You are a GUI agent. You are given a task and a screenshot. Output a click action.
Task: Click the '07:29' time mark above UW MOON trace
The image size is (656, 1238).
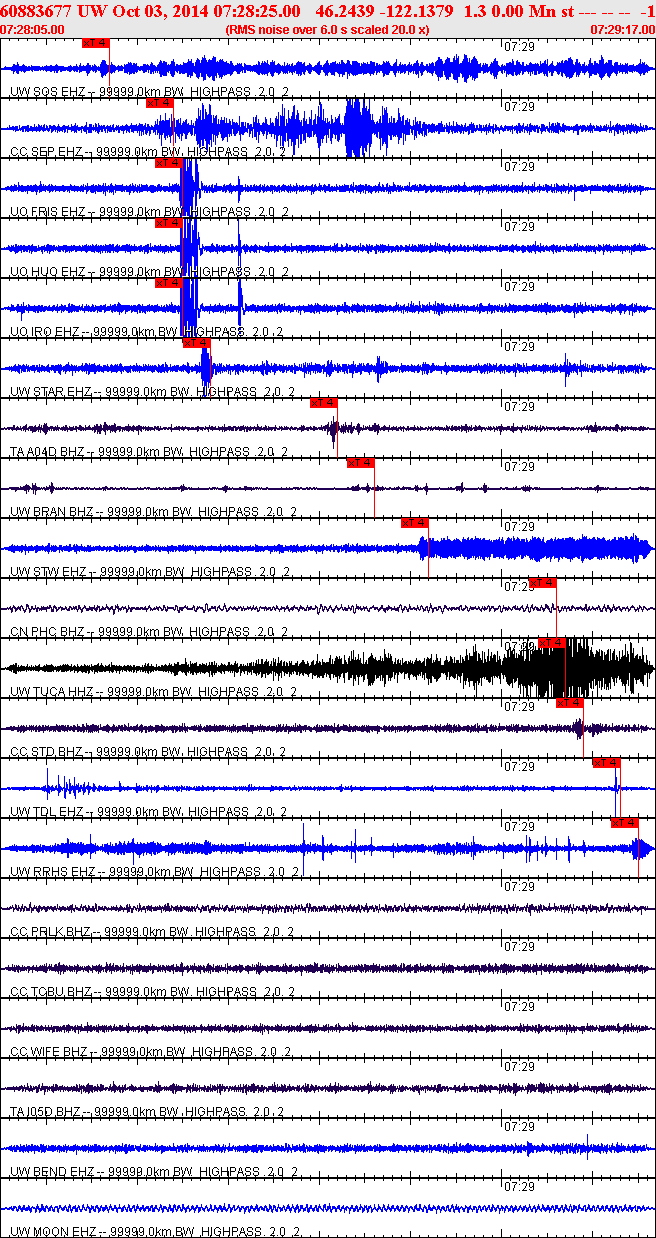click(x=519, y=1187)
